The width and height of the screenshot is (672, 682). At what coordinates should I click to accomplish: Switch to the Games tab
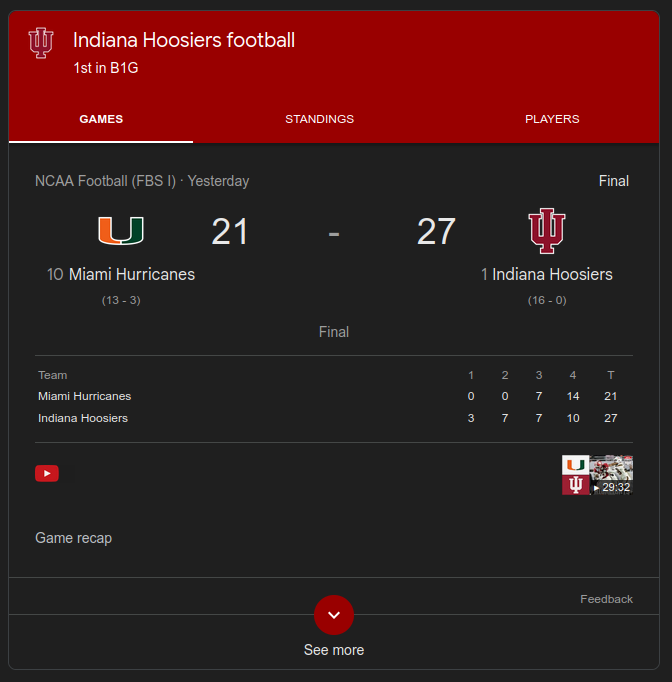coord(101,119)
